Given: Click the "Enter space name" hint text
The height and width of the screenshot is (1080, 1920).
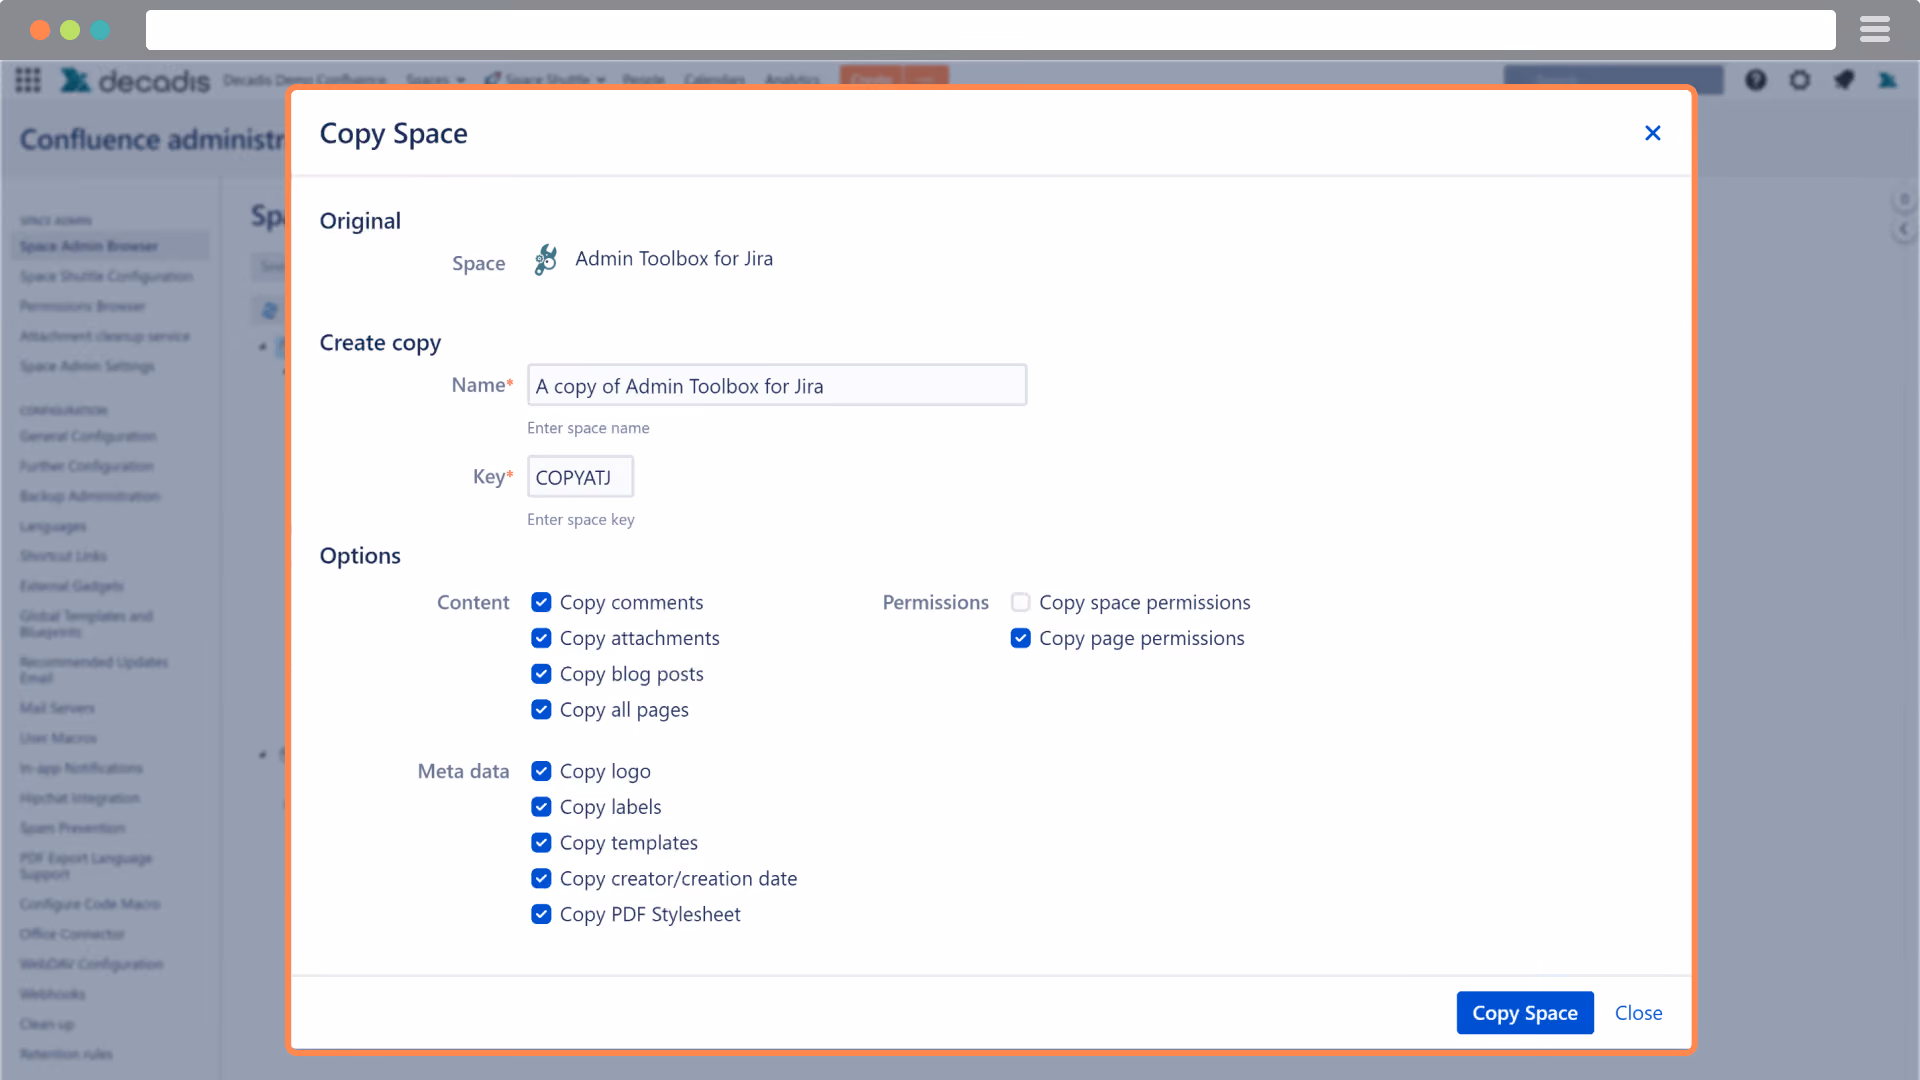Looking at the screenshot, I should pyautogui.click(x=588, y=428).
